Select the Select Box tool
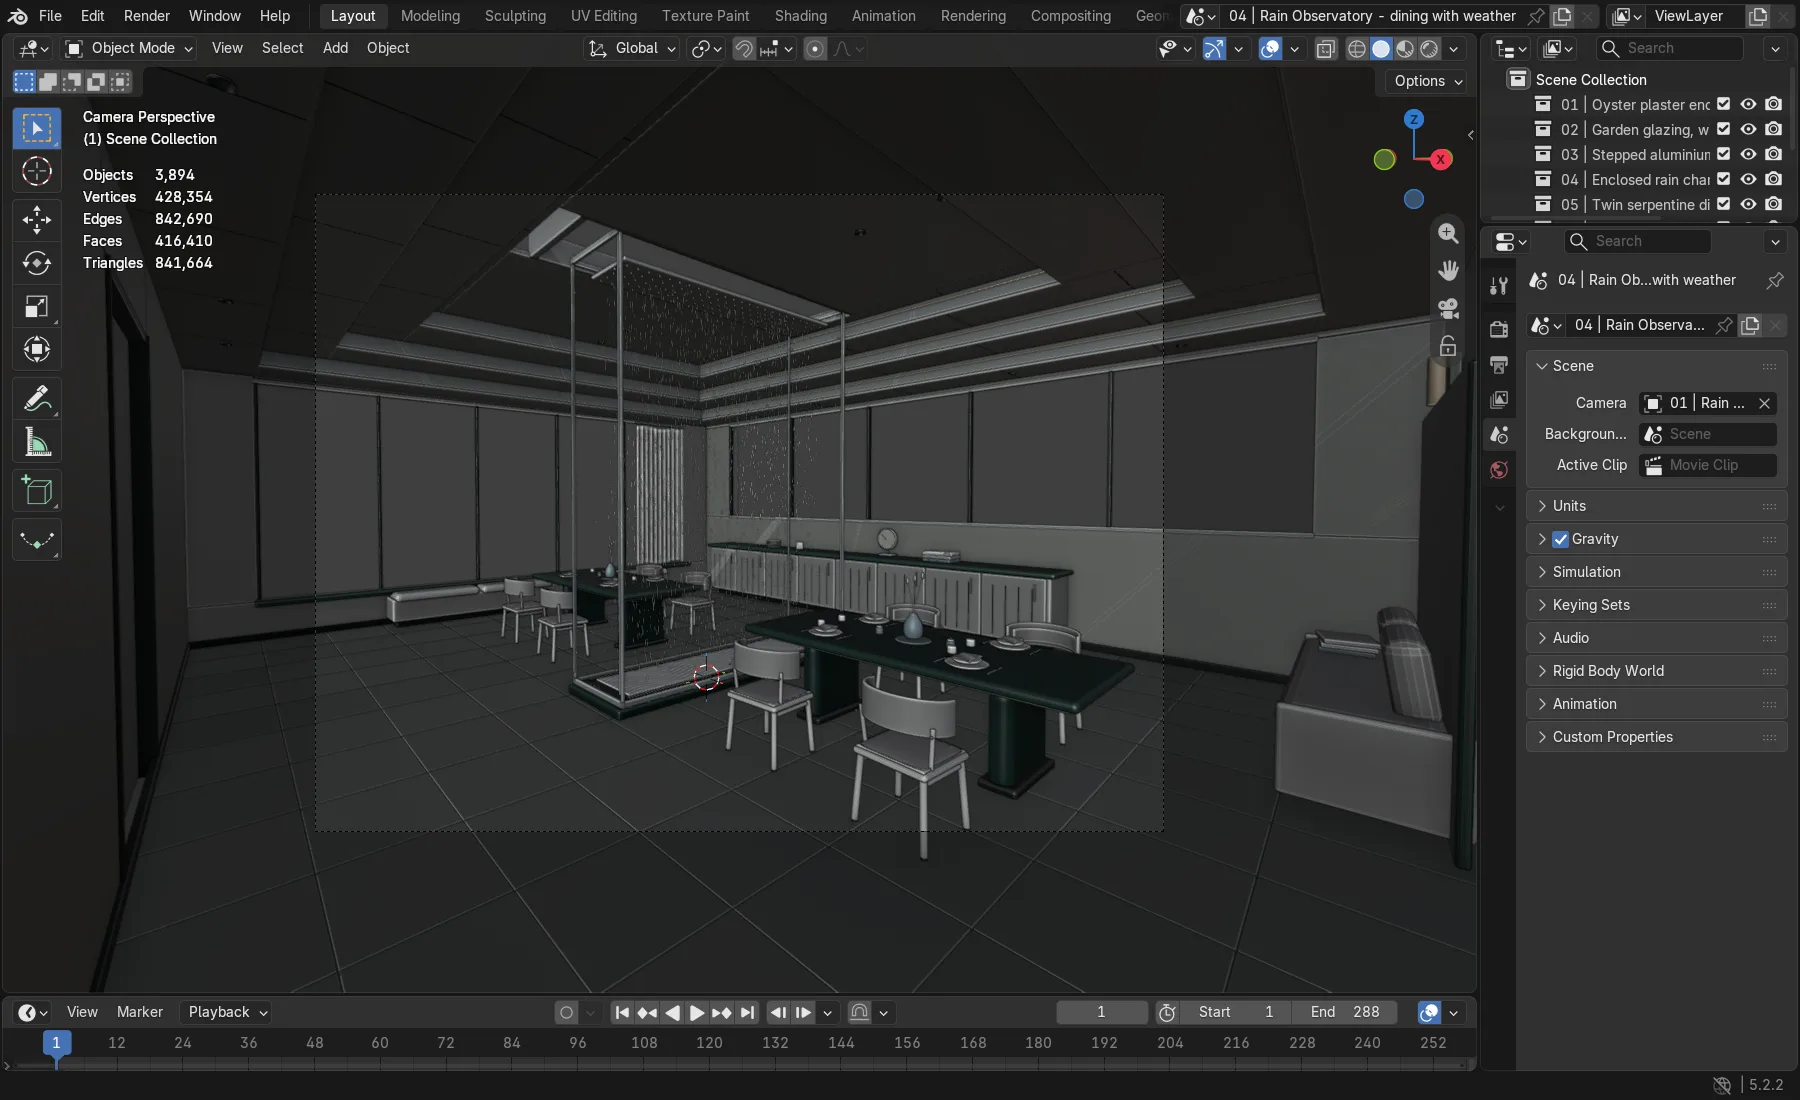The height and width of the screenshot is (1100, 1800). tap(37, 128)
